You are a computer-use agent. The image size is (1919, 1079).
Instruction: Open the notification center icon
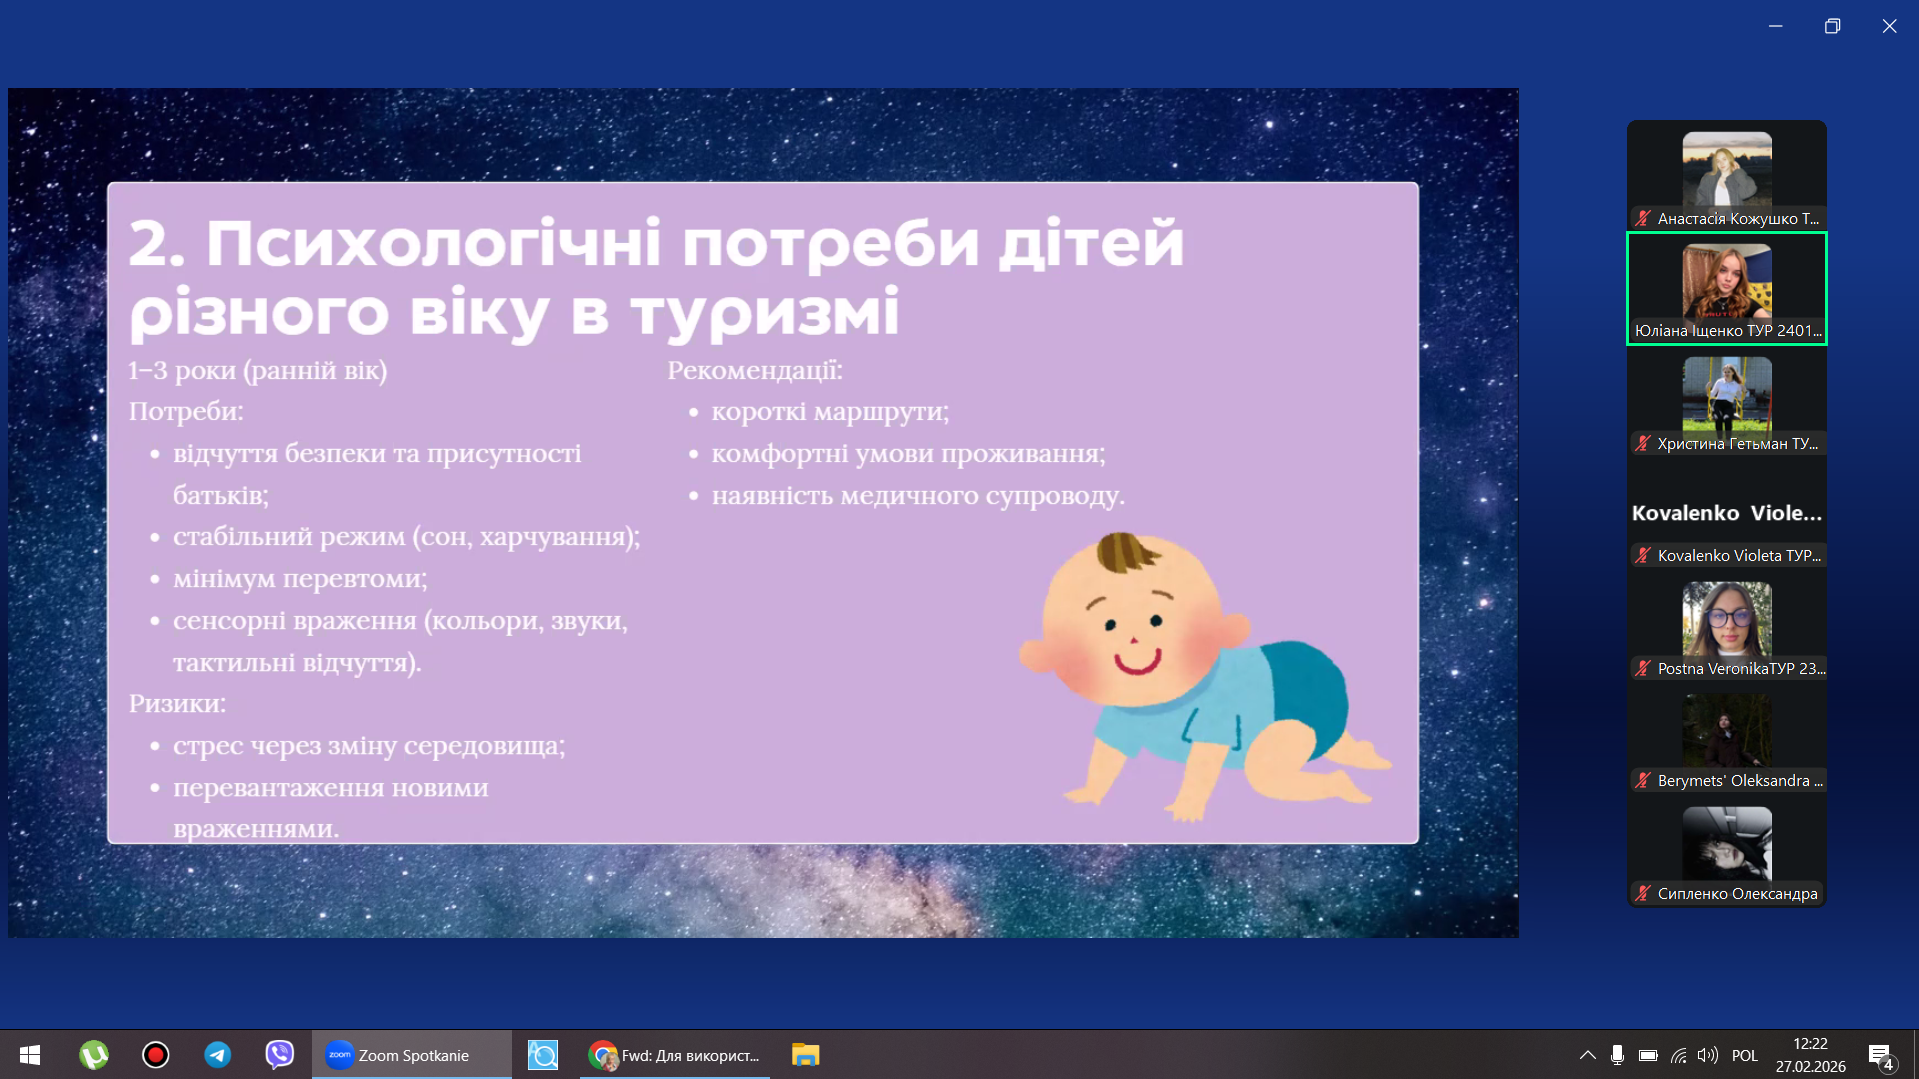coord(1880,1056)
